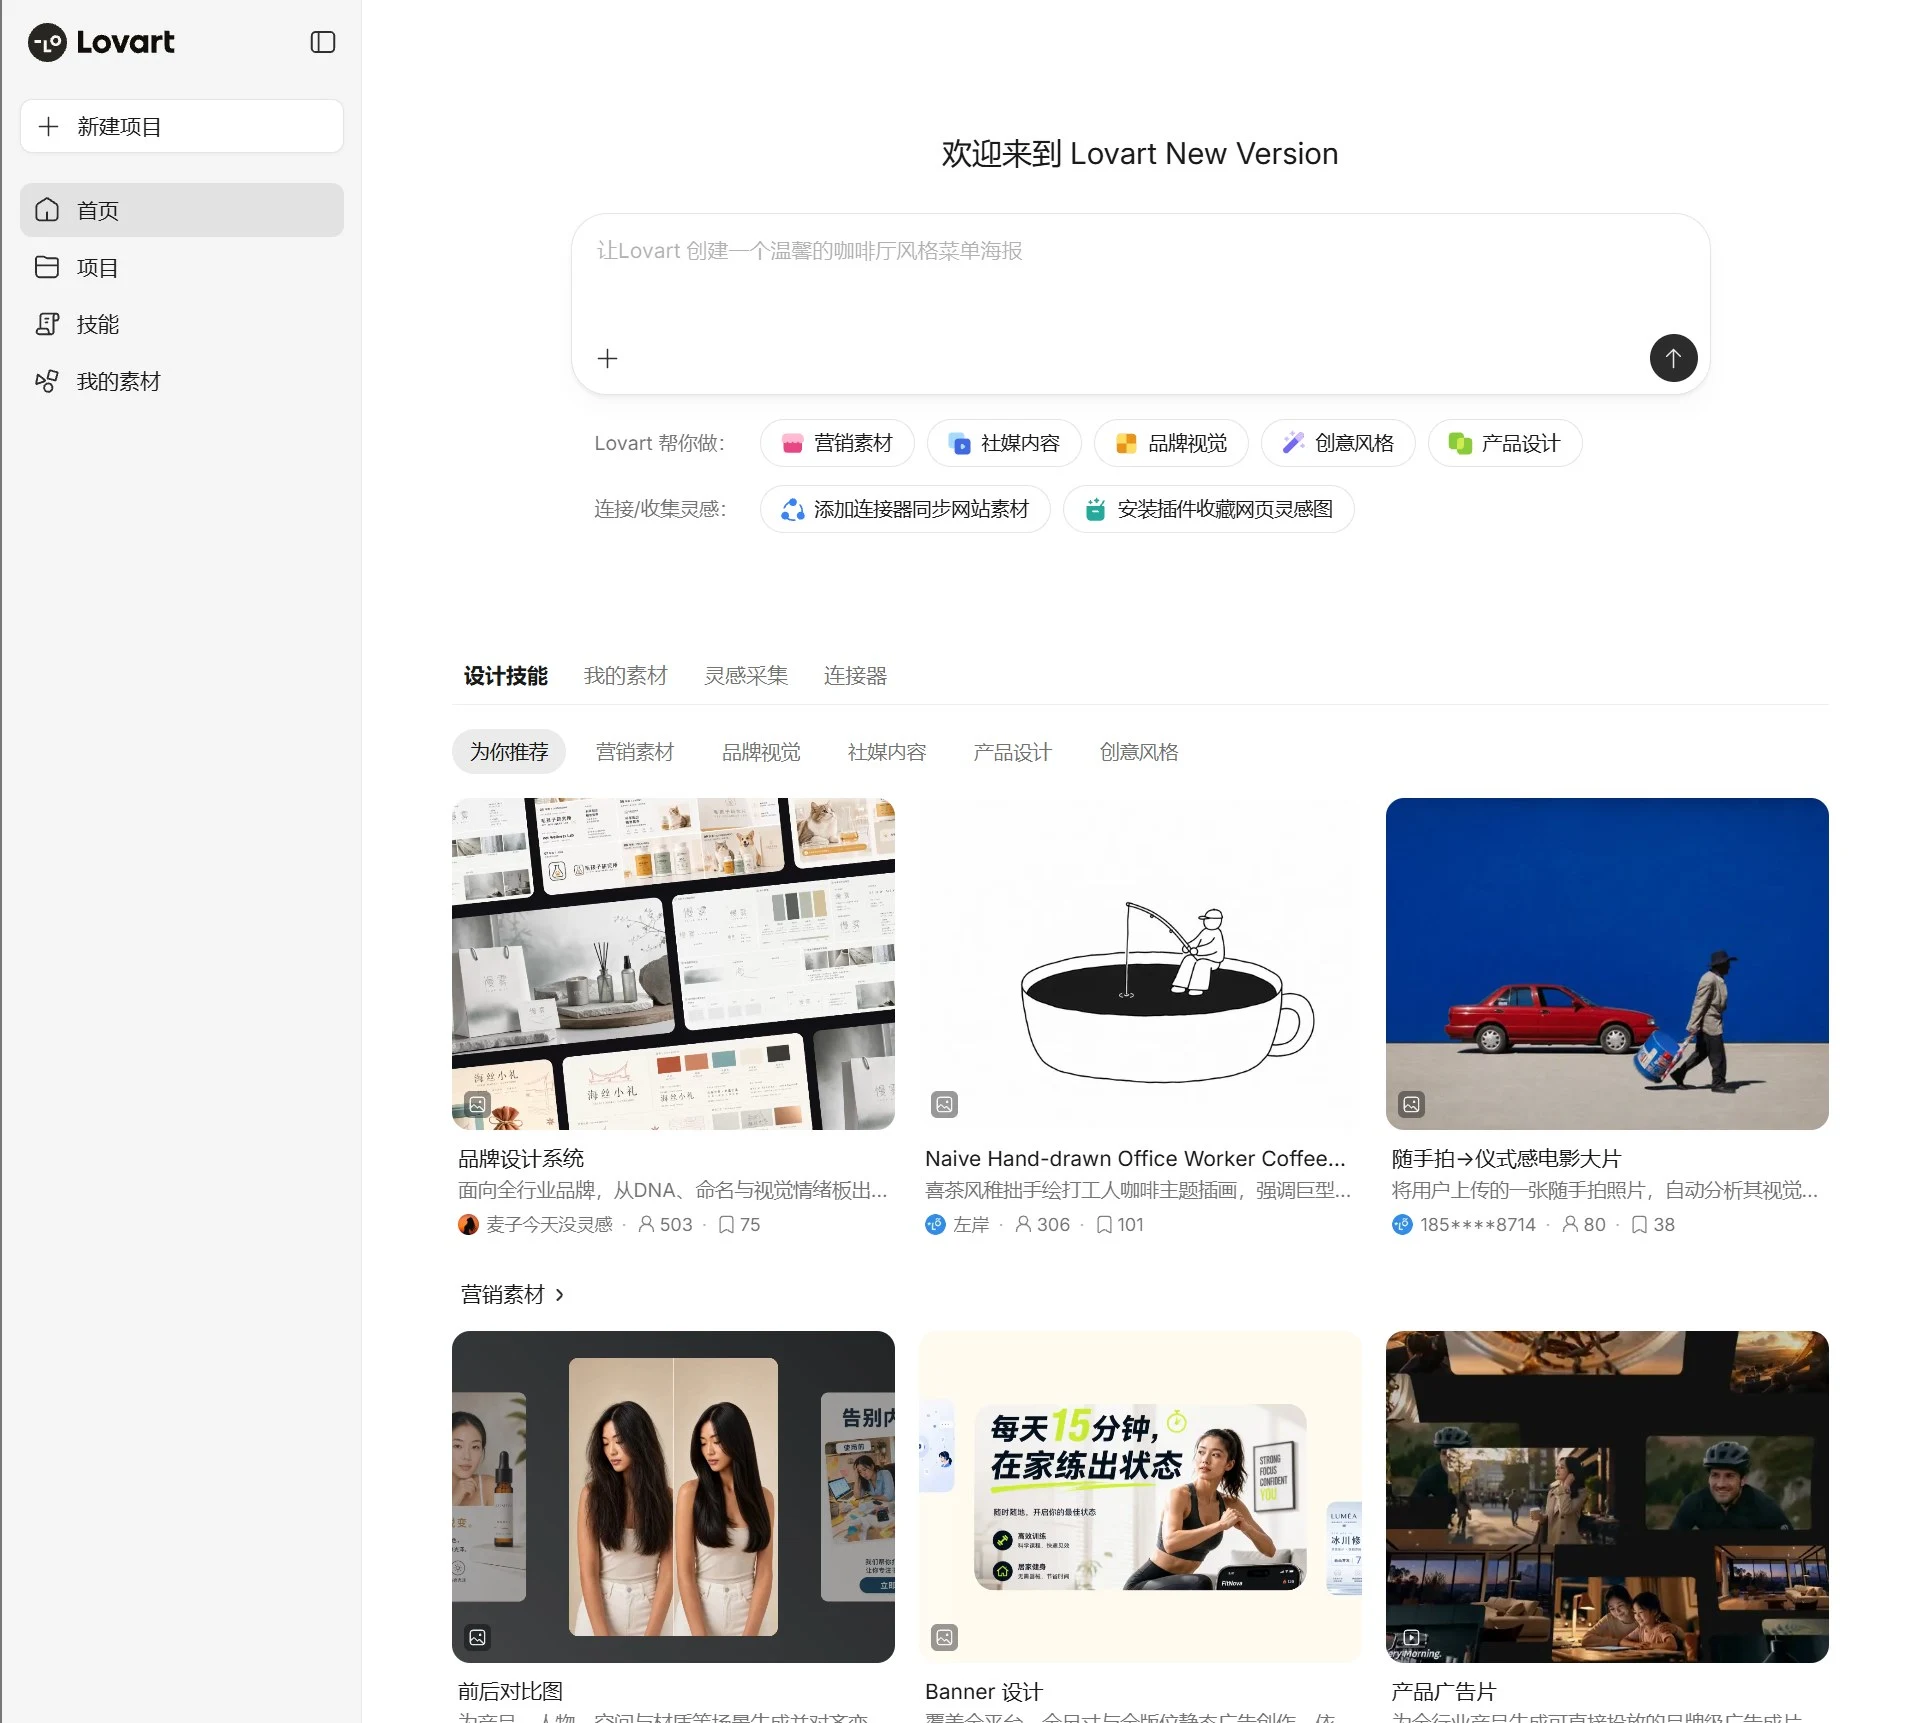Select the 品牌视觉 filter tab

pyautogui.click(x=761, y=752)
